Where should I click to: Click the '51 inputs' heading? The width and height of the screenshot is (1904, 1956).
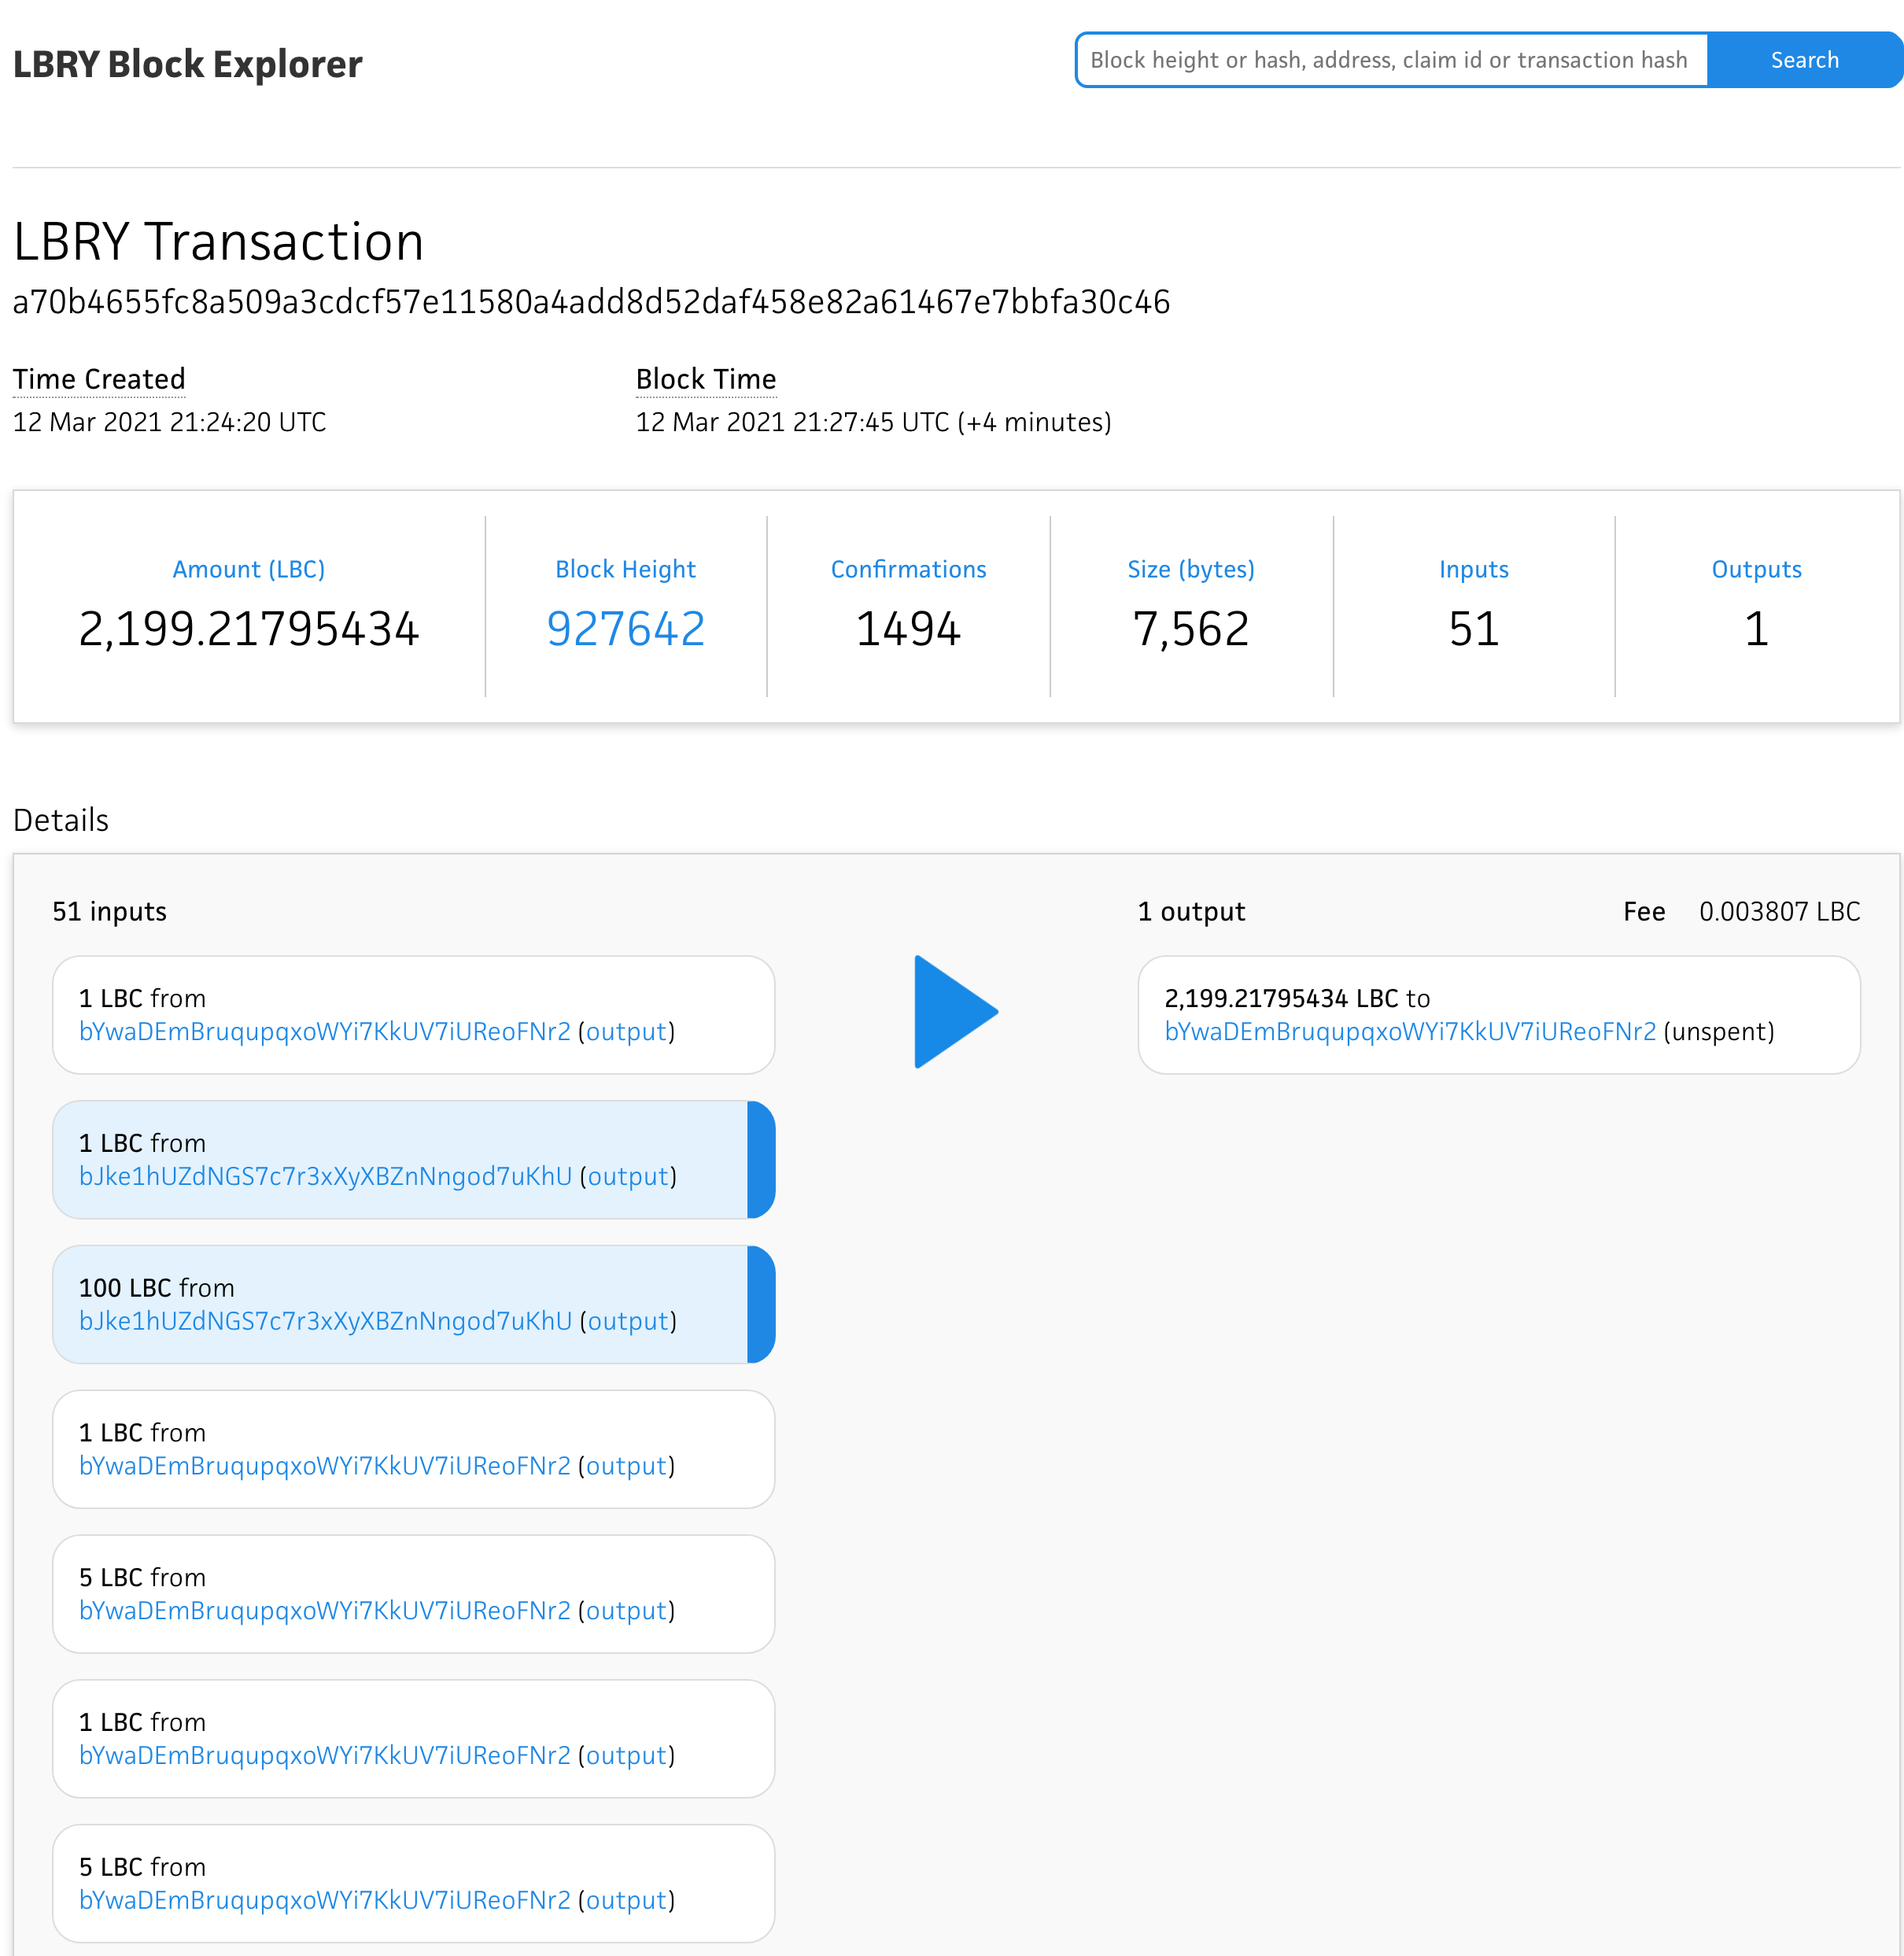pos(109,911)
